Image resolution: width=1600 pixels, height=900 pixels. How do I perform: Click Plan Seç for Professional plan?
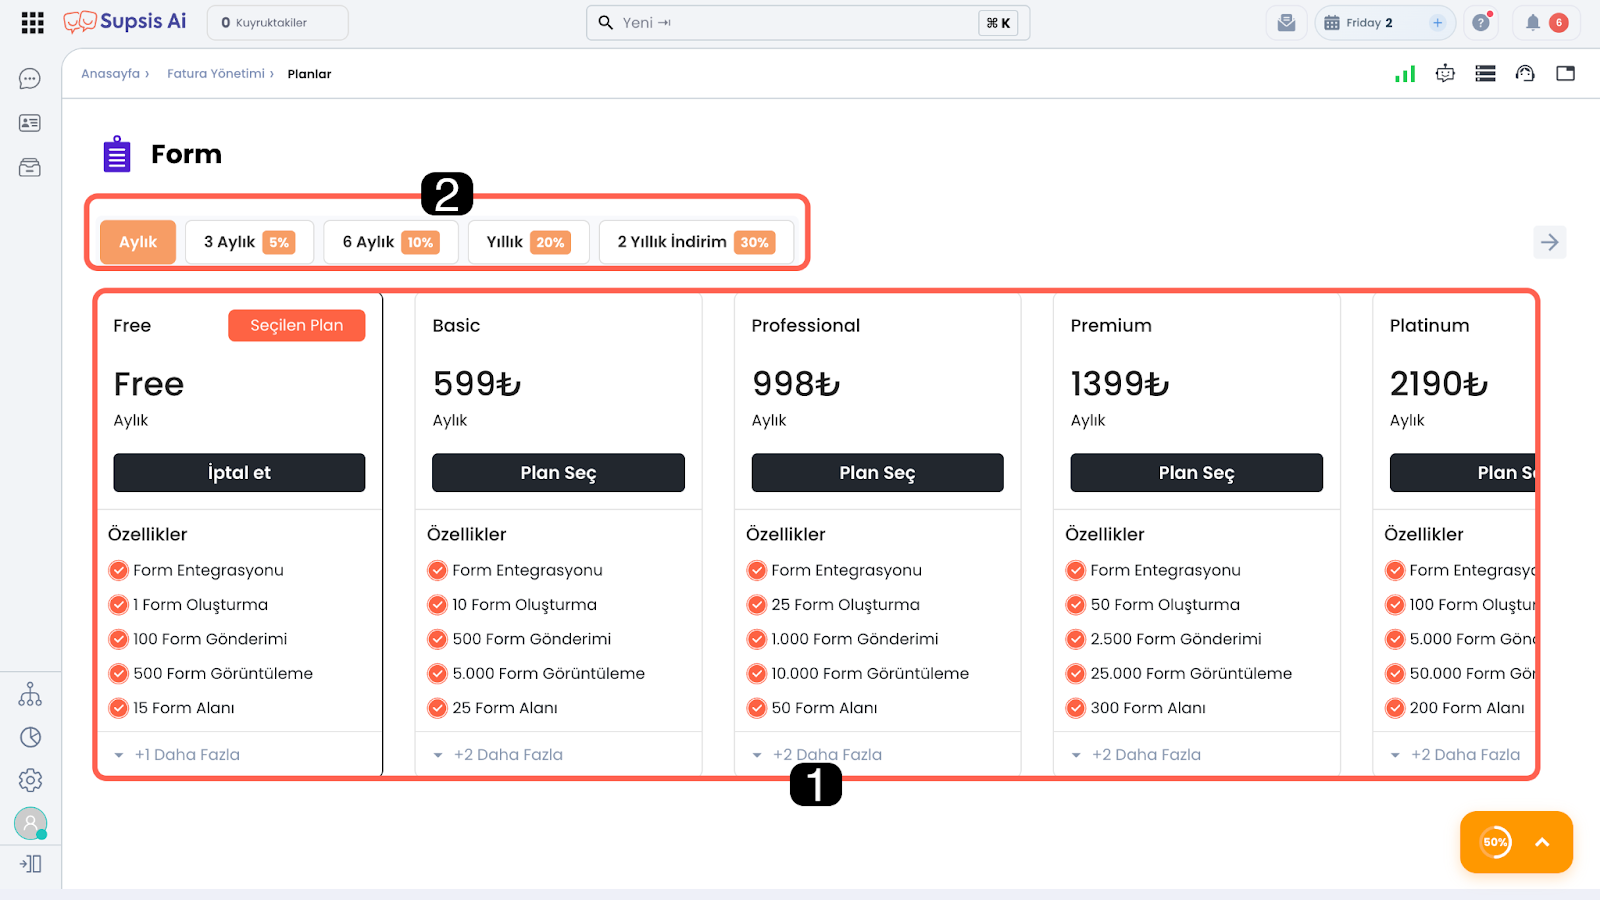877,473
